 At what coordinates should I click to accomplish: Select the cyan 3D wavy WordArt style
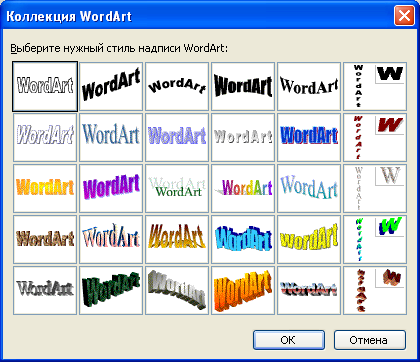(x=243, y=239)
